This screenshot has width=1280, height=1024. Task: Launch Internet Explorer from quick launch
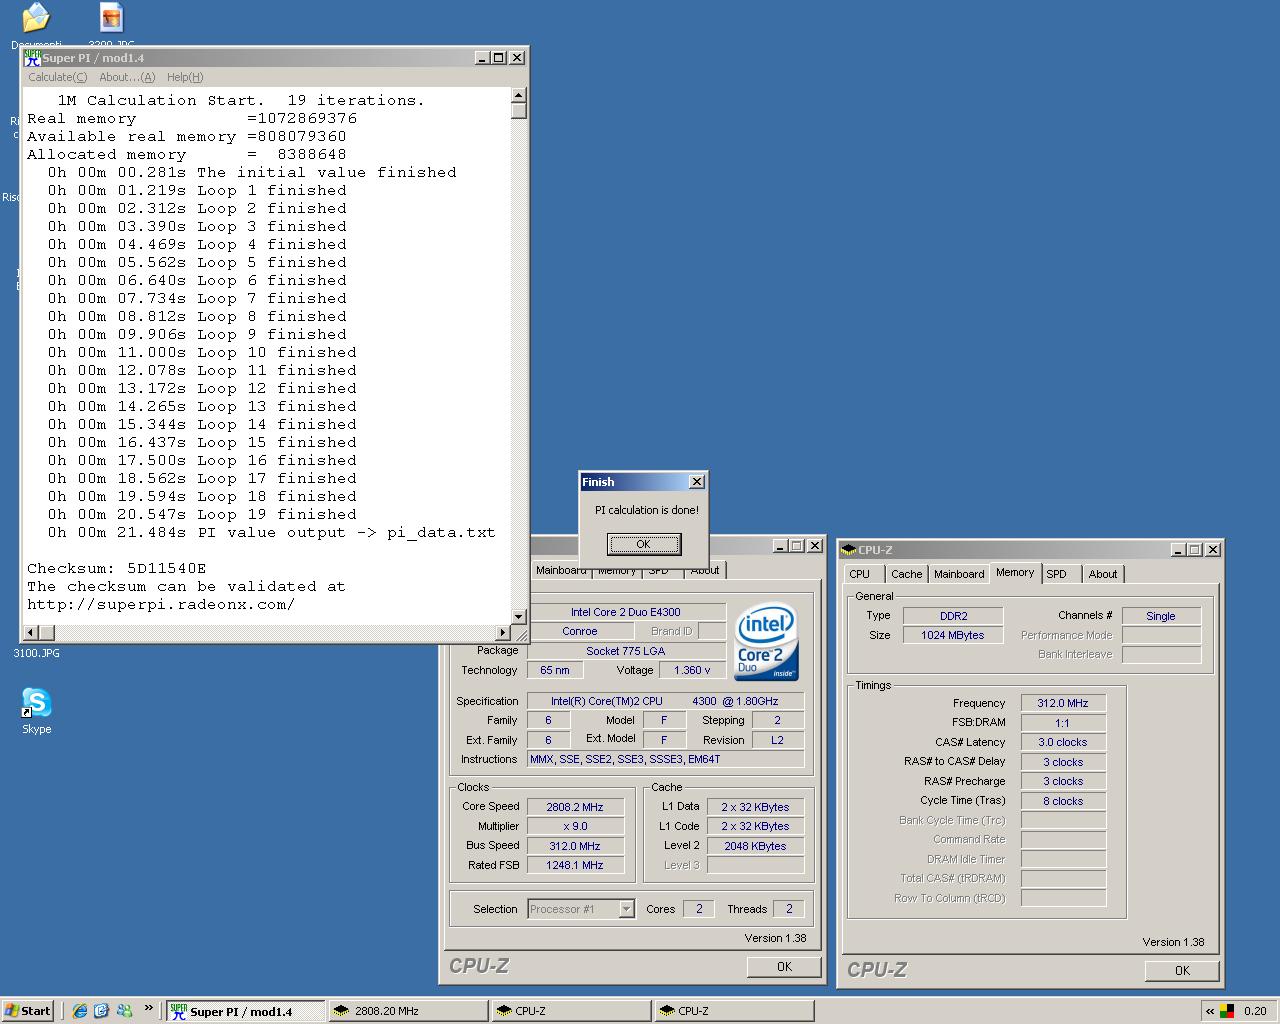[x=80, y=1011]
